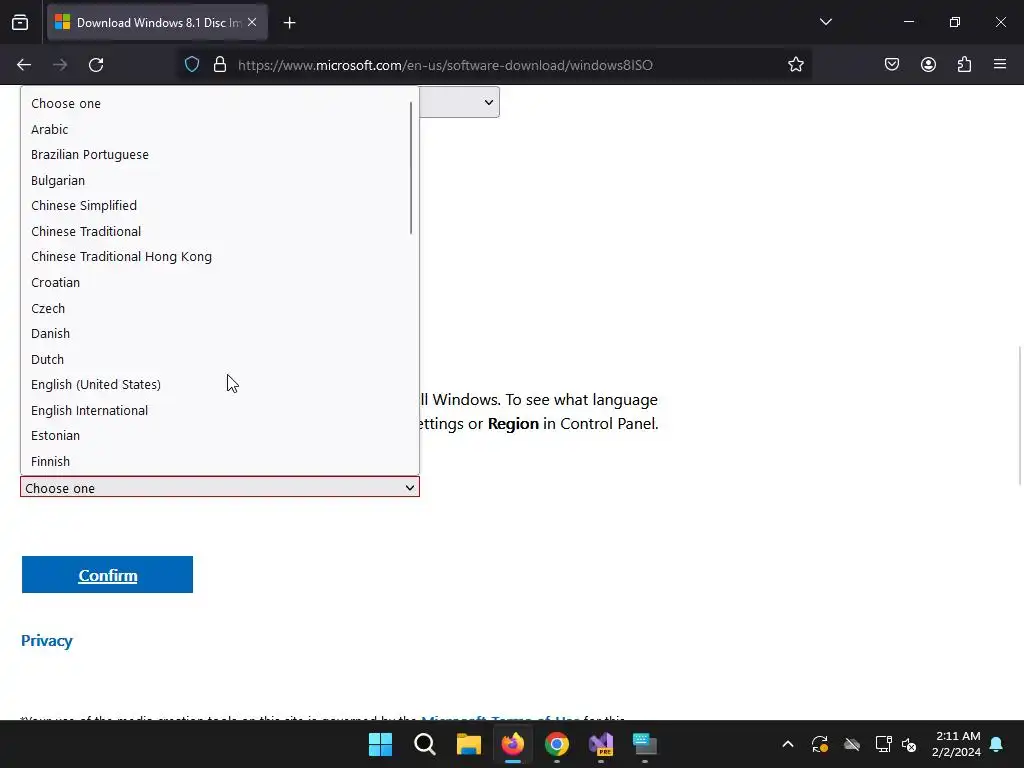Open the Firefox account icon
The image size is (1024, 768).
coord(928,65)
